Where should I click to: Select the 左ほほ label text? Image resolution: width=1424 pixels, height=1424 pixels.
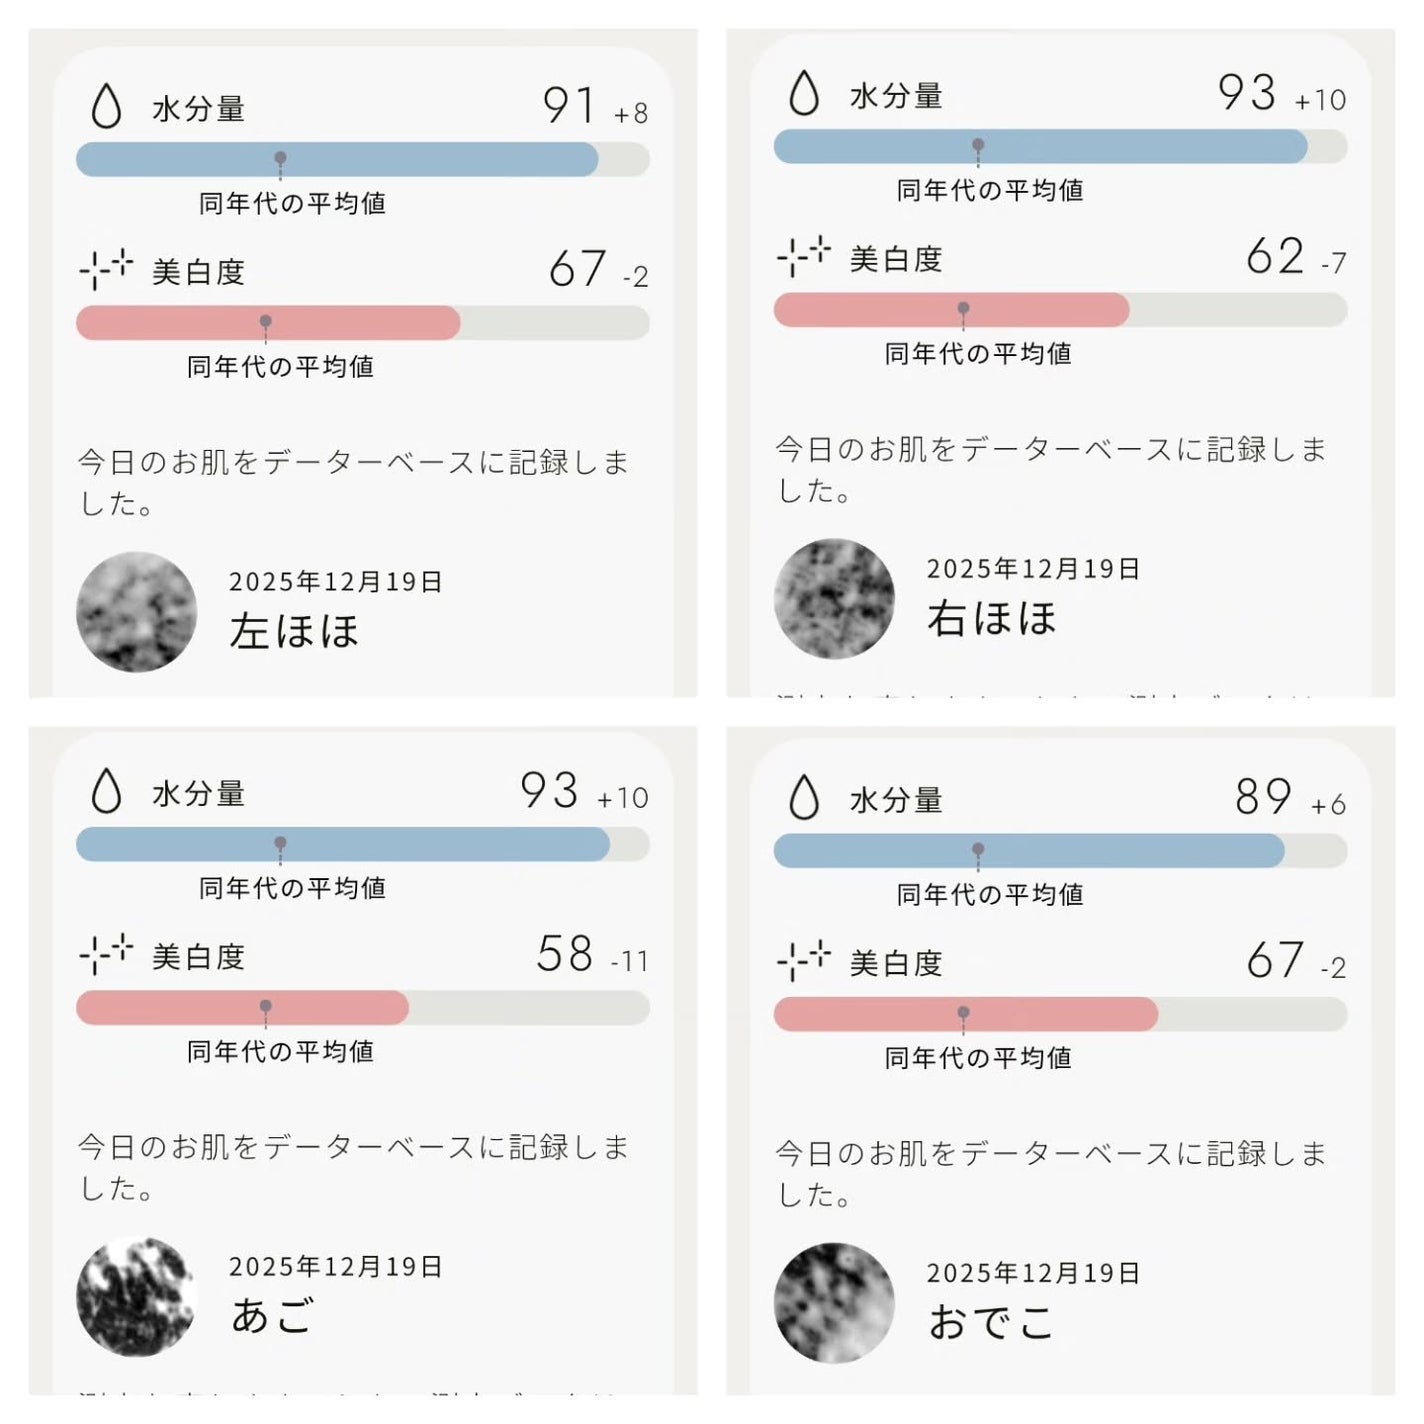click(x=294, y=632)
